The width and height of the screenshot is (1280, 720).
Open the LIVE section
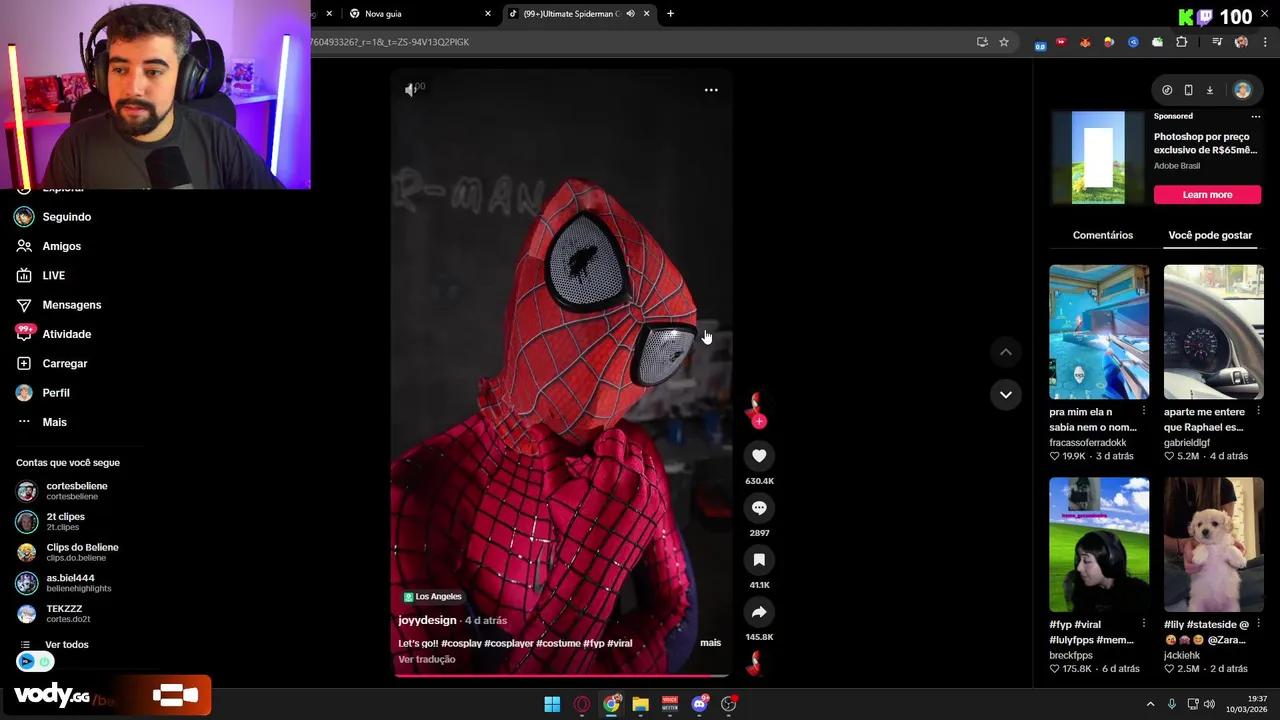click(41, 275)
